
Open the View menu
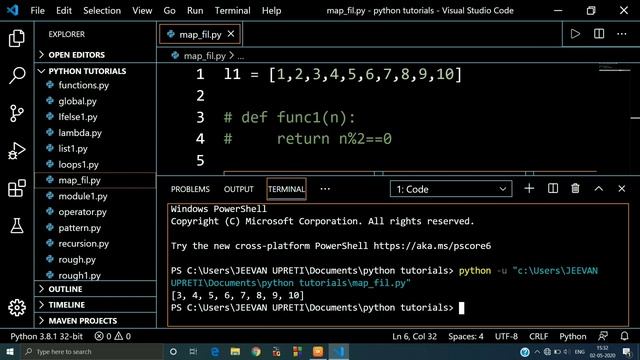pyautogui.click(x=142, y=11)
